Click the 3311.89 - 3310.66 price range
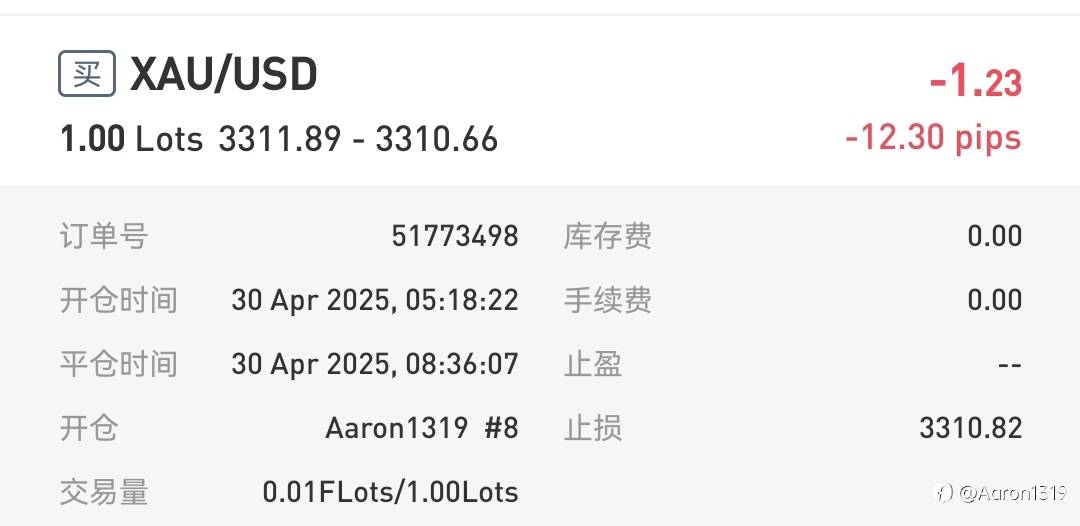 [358, 139]
